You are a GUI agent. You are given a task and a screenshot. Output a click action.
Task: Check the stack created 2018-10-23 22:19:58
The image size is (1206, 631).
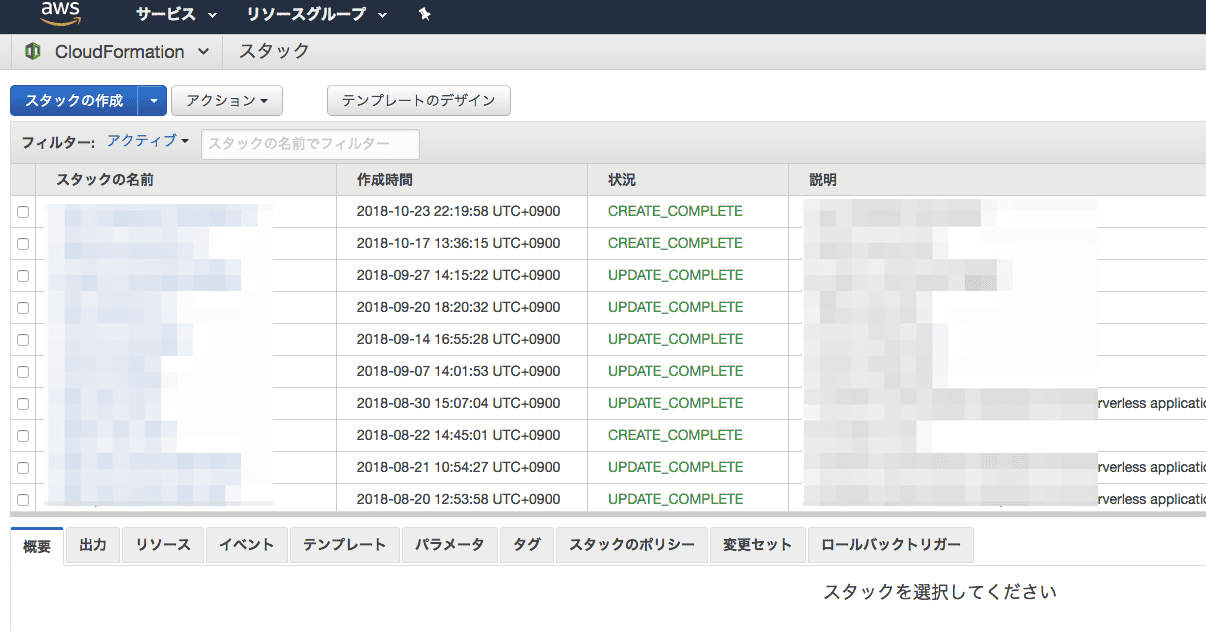pos(23,212)
